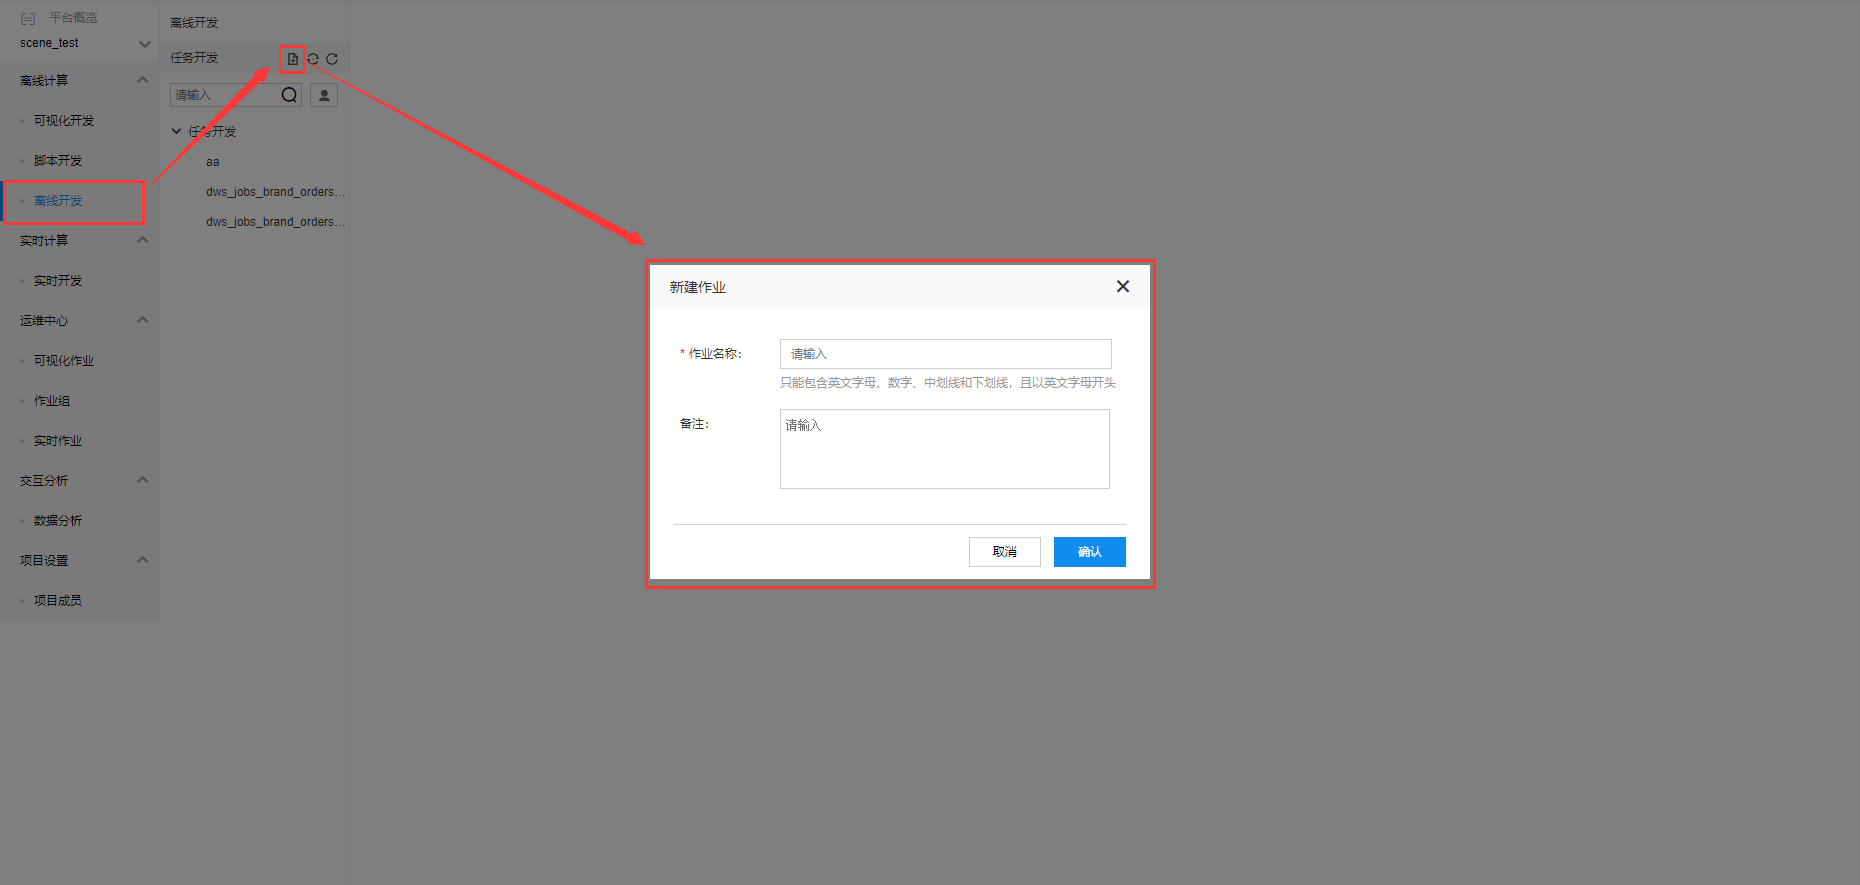The image size is (1860, 885).
Task: Click the refresh icon in 任务开发 header
Action: [x=332, y=59]
